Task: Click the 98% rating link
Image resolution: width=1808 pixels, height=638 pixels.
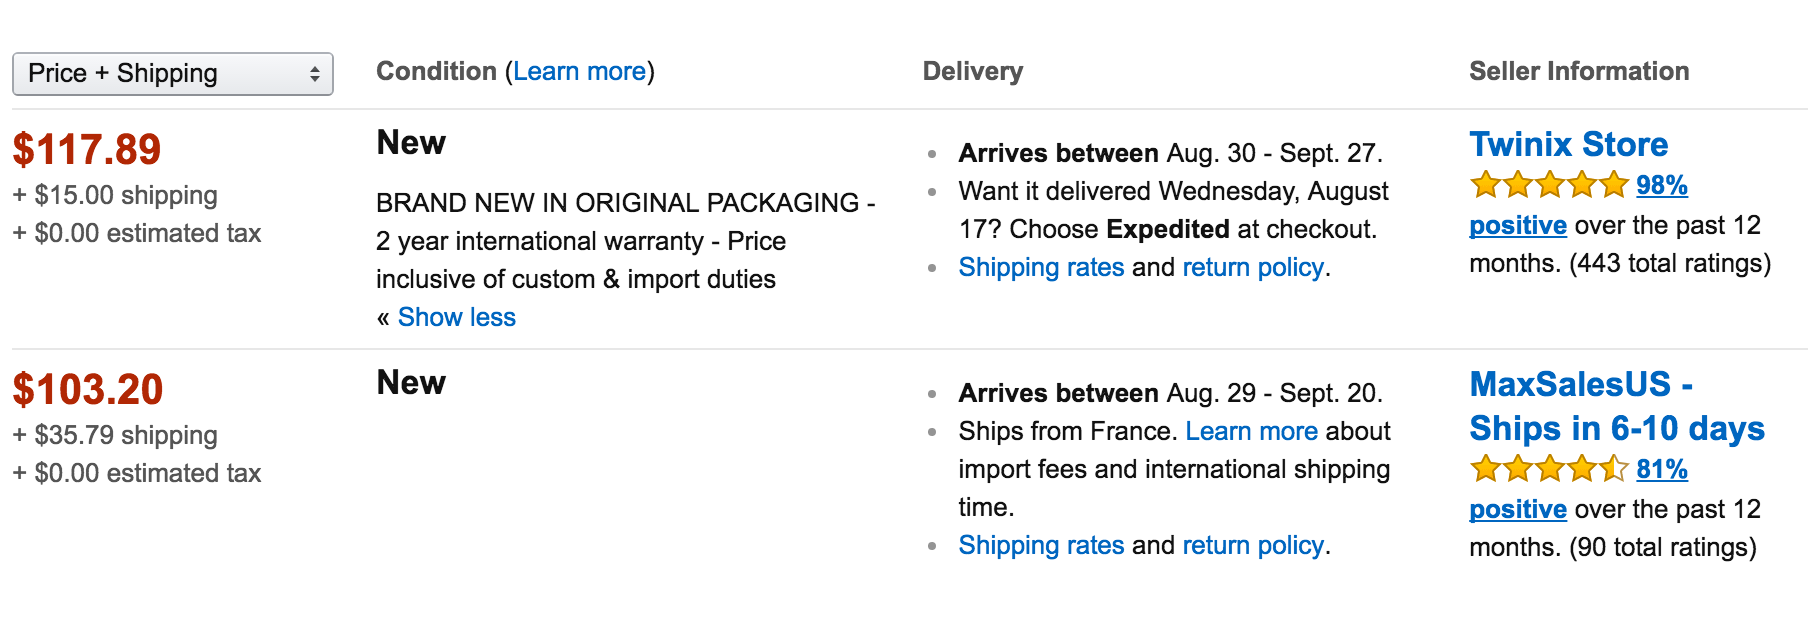Action: (x=1661, y=185)
